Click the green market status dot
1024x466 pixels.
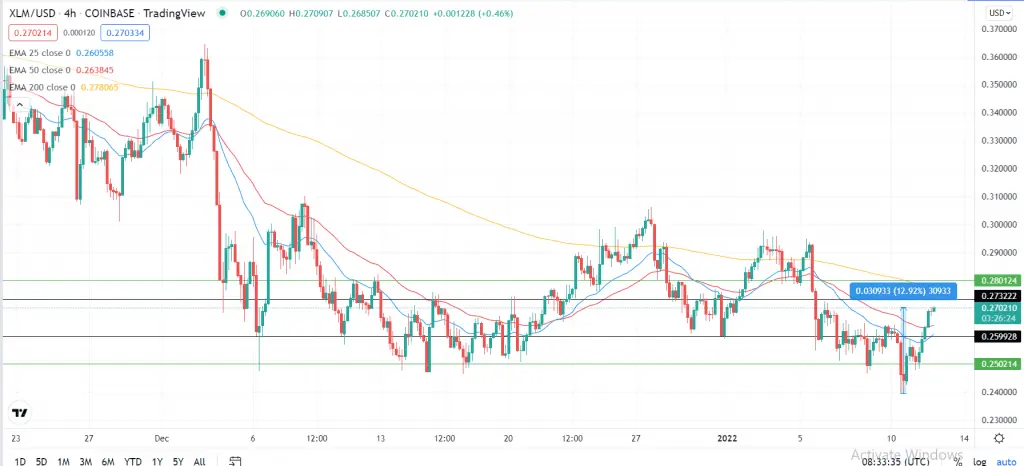pyautogui.click(x=224, y=12)
